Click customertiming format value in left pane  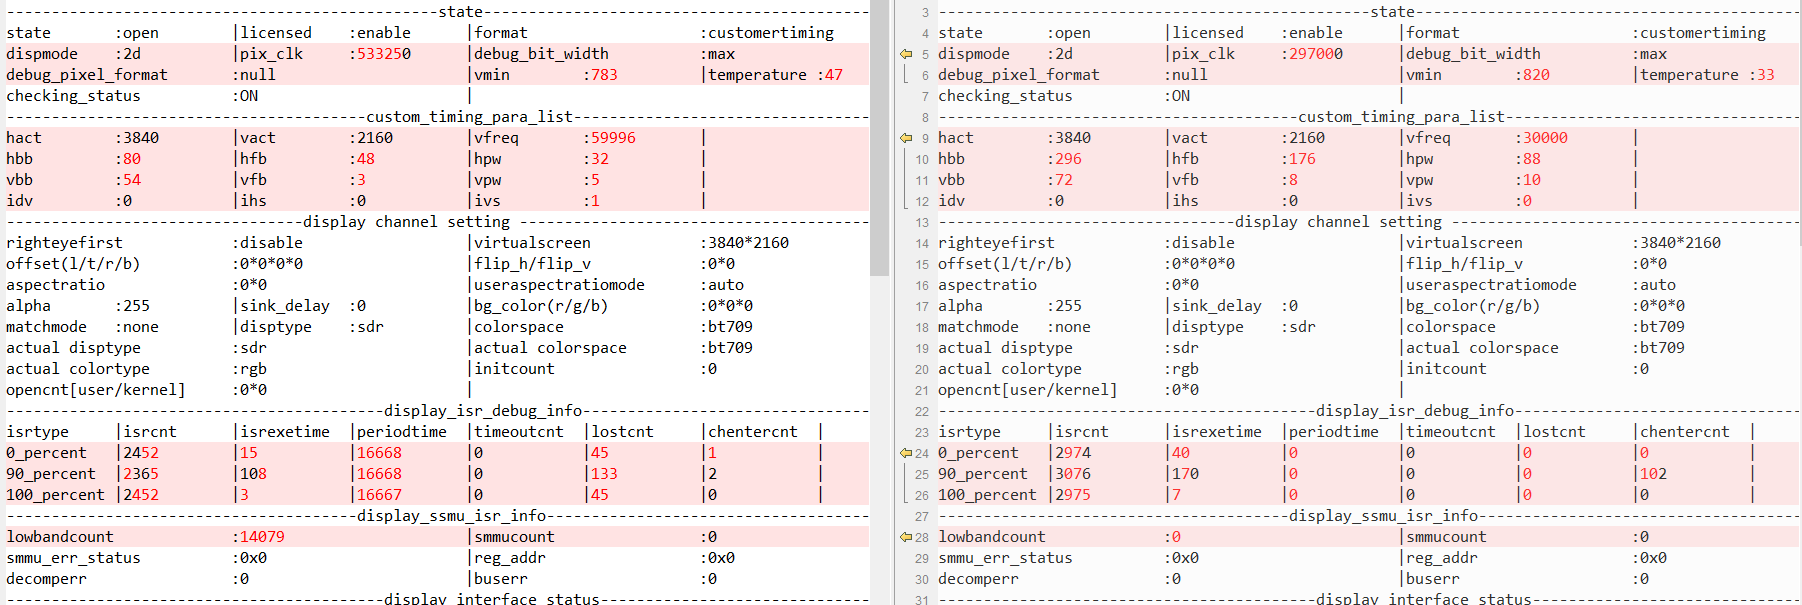point(771,33)
